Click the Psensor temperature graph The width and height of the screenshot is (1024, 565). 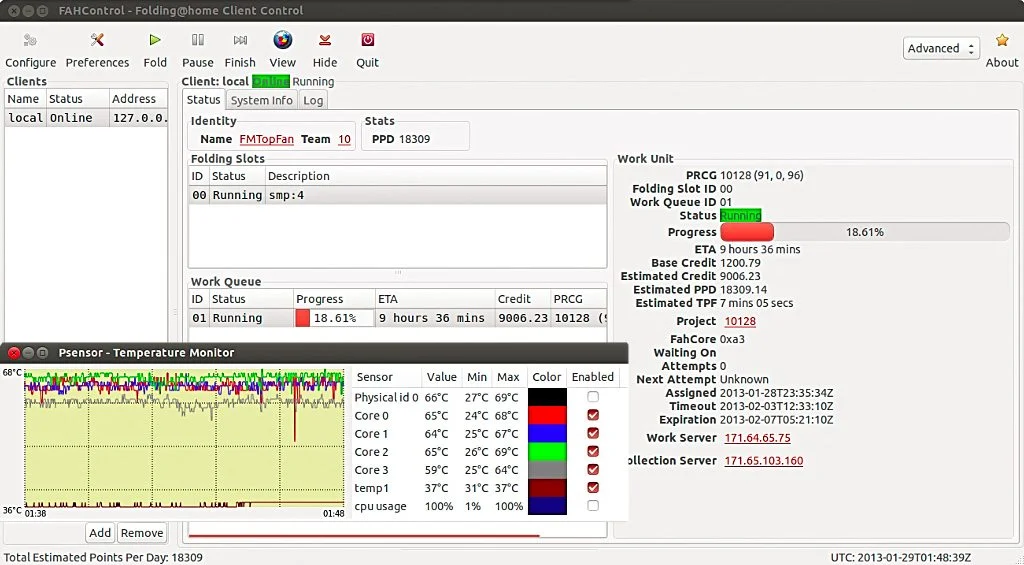click(x=184, y=439)
